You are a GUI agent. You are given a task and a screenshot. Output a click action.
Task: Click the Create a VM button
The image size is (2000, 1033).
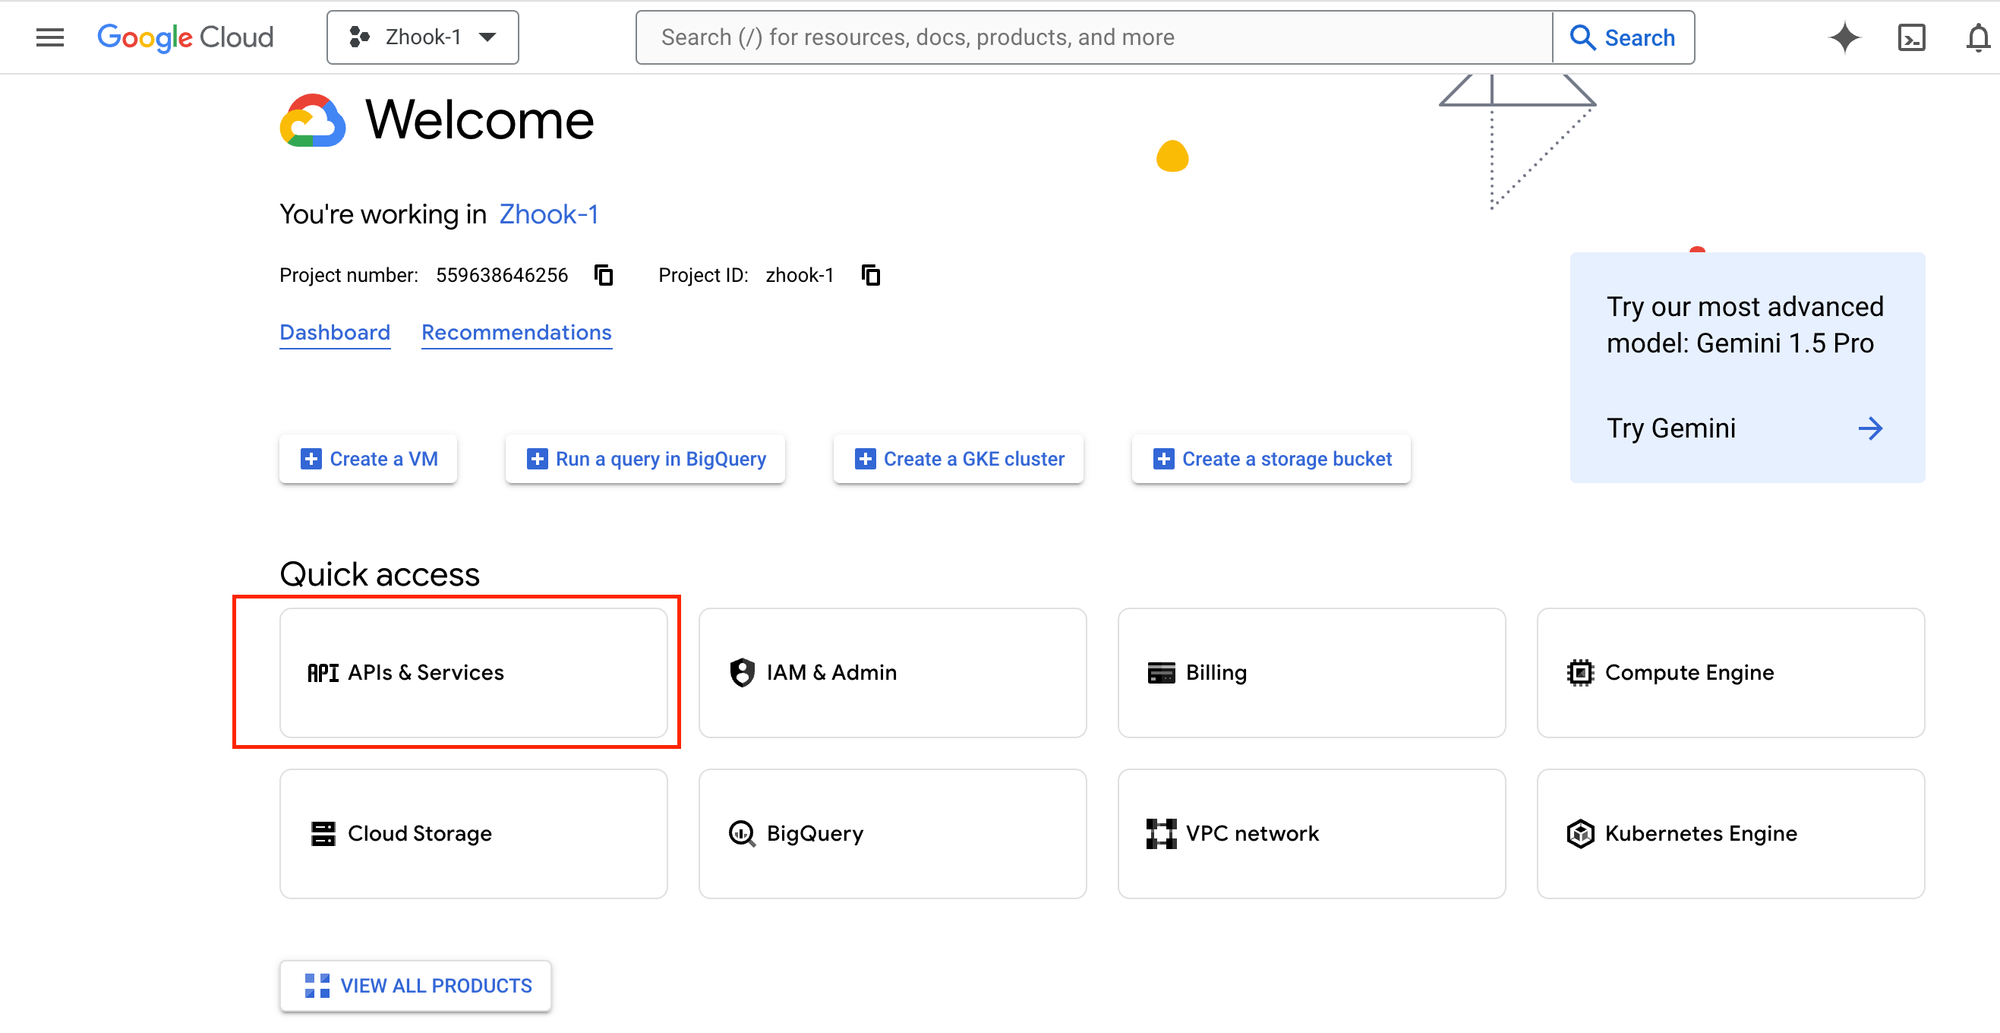pyautogui.click(x=369, y=459)
